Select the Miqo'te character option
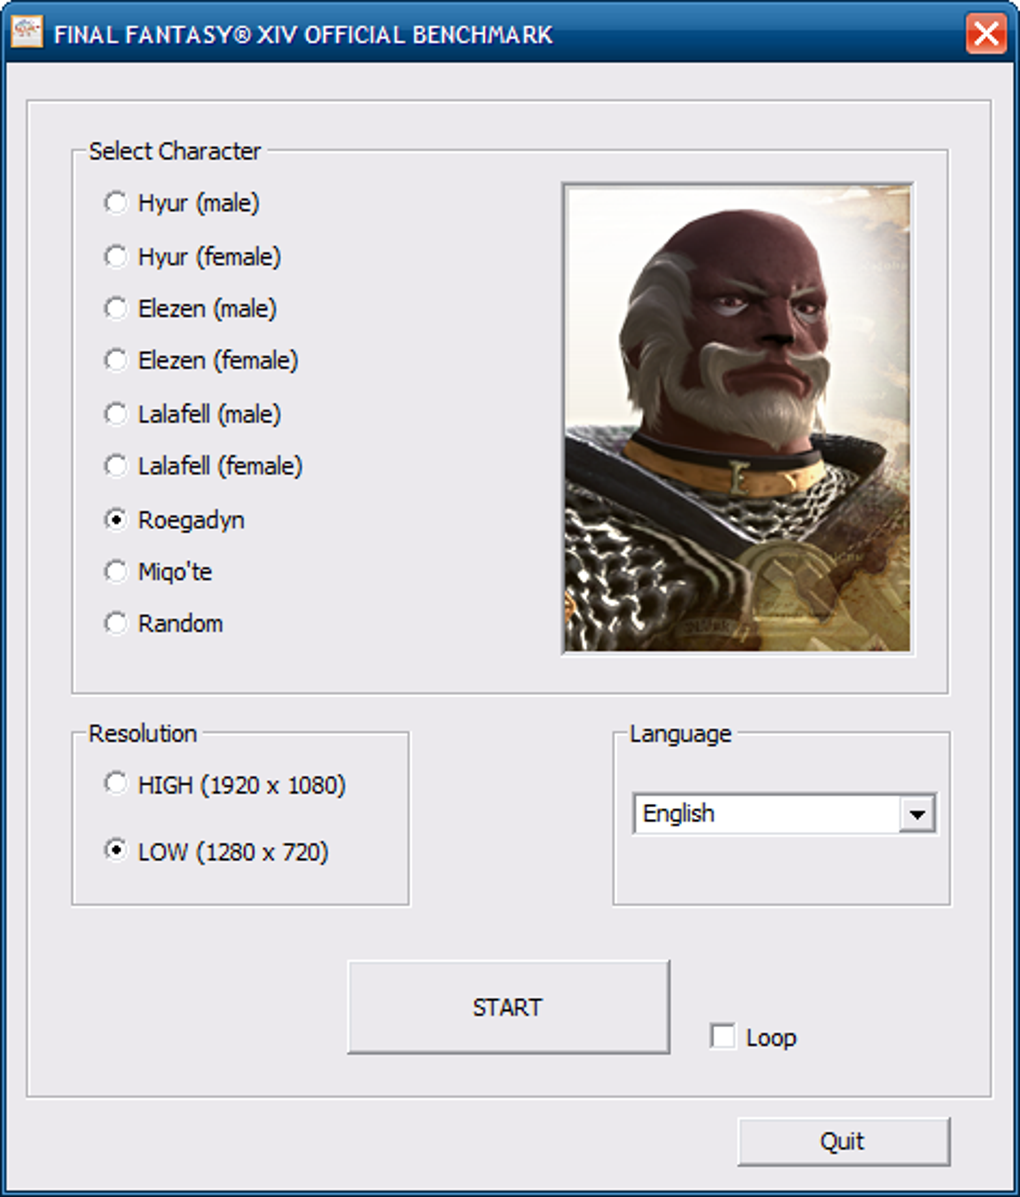Image resolution: width=1020 pixels, height=1197 pixels. pos(115,571)
